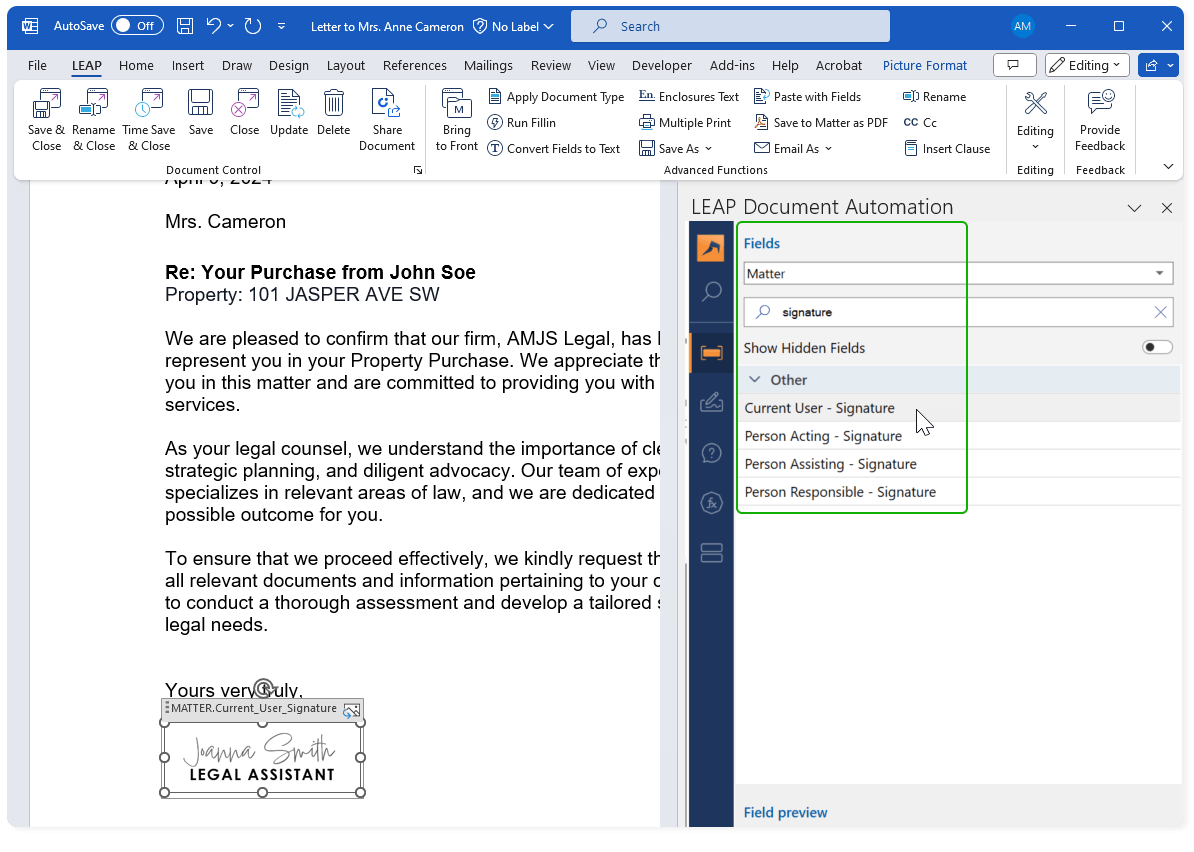Click the Save & Close ribbon icon
The image size is (1194, 852).
(x=46, y=104)
